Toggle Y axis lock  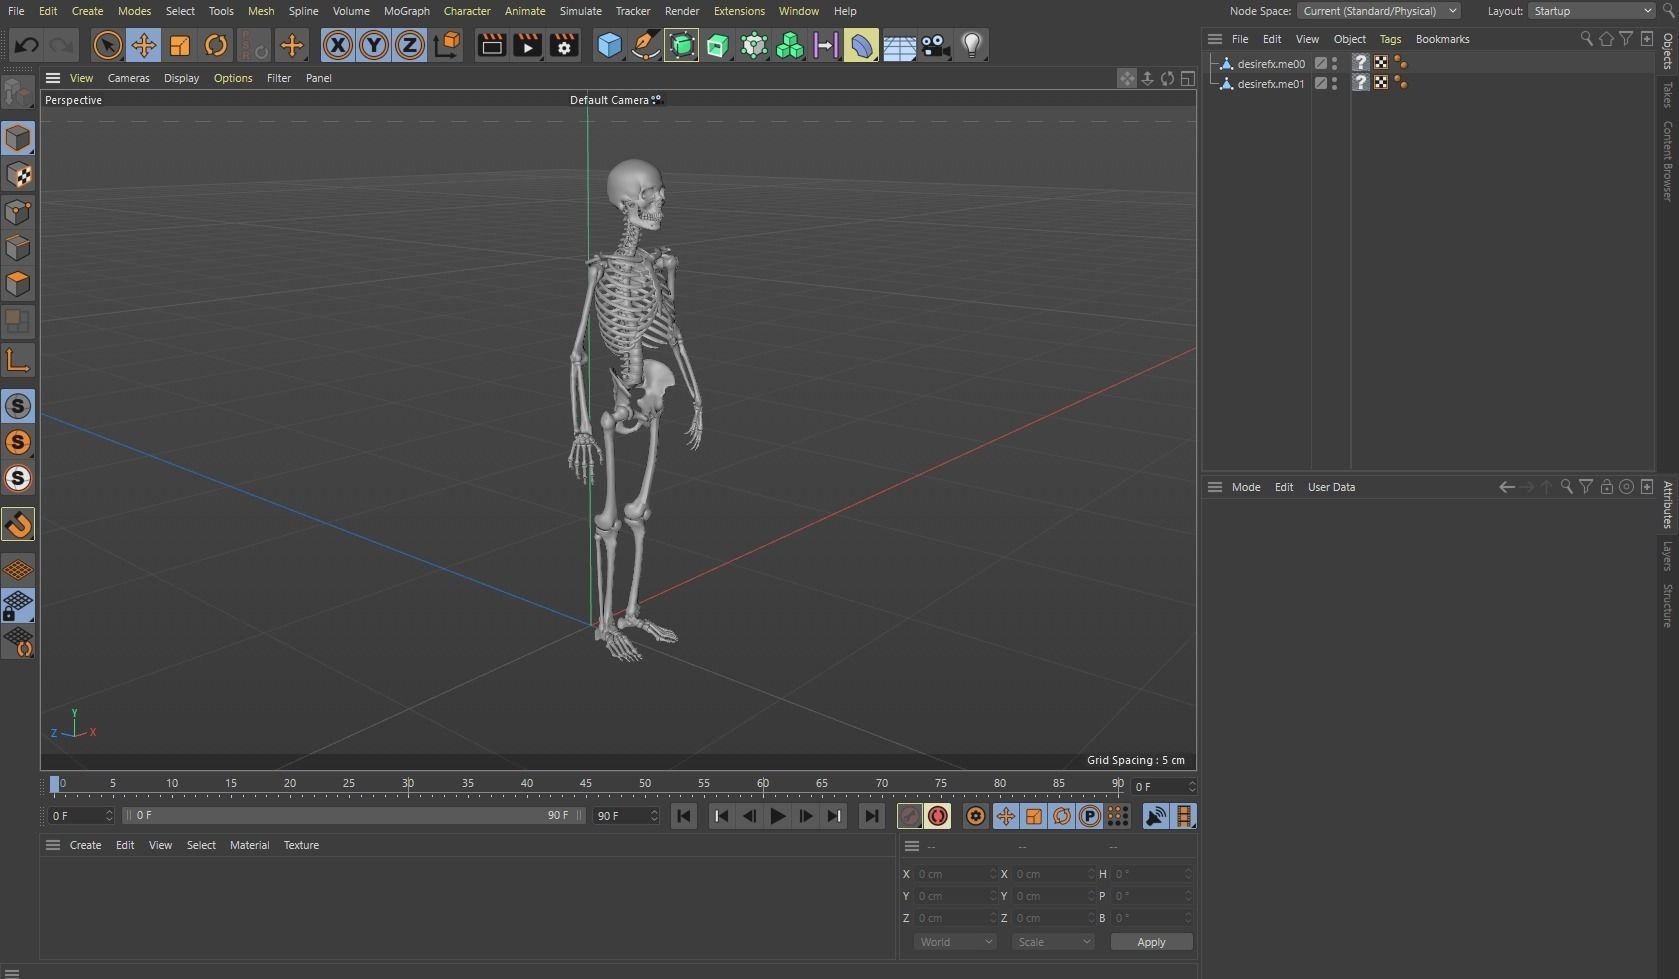click(x=374, y=45)
